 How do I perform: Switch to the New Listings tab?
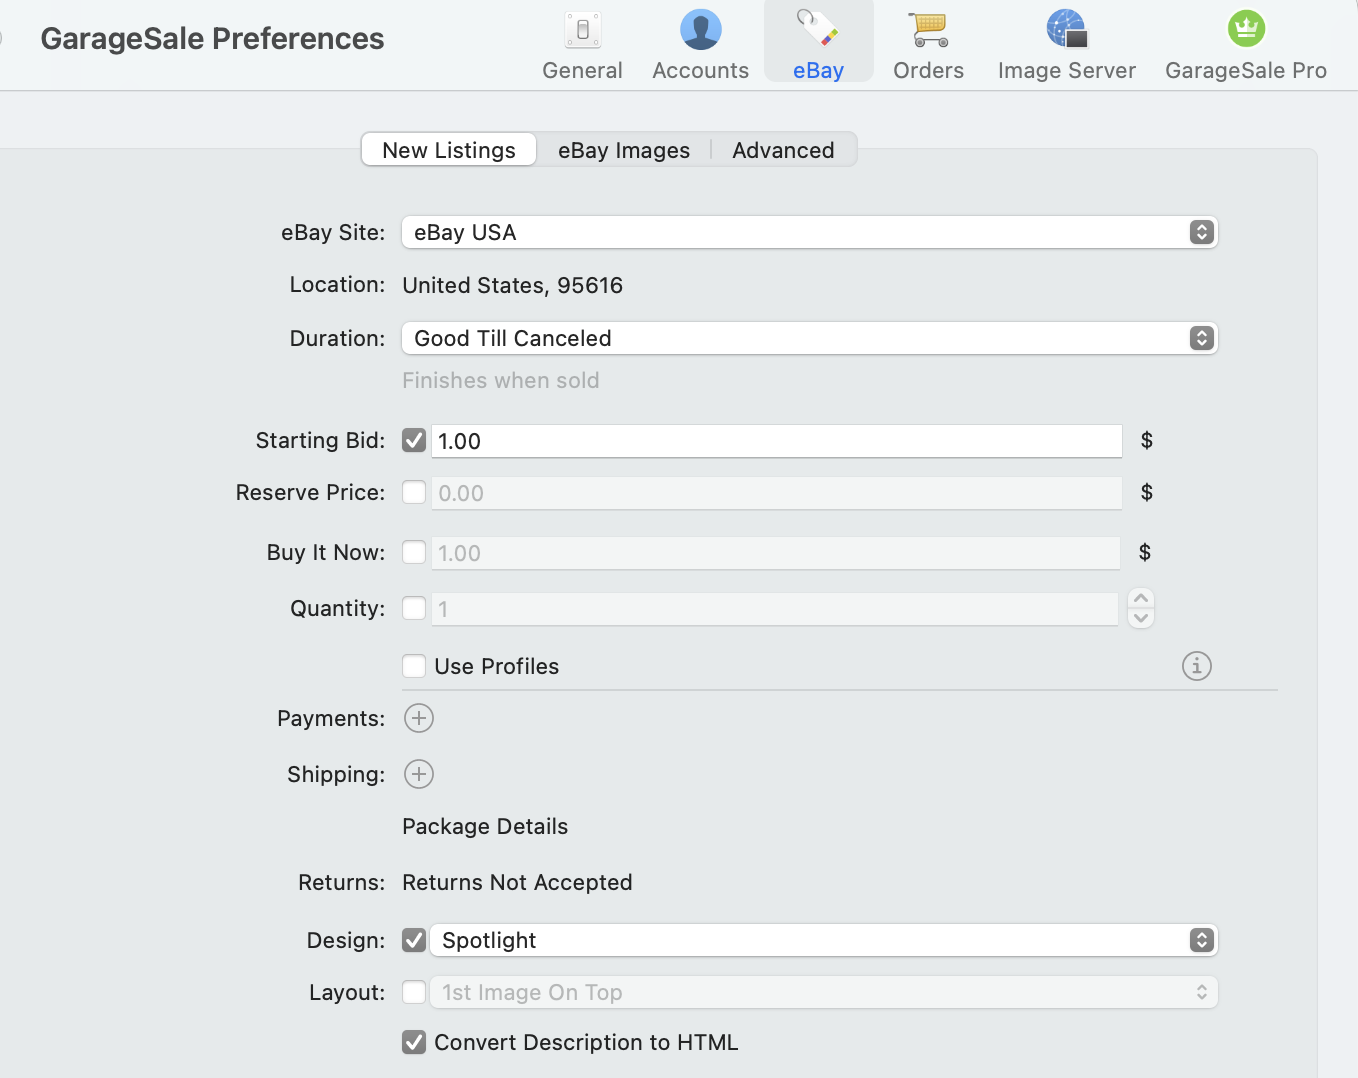pyautogui.click(x=449, y=150)
